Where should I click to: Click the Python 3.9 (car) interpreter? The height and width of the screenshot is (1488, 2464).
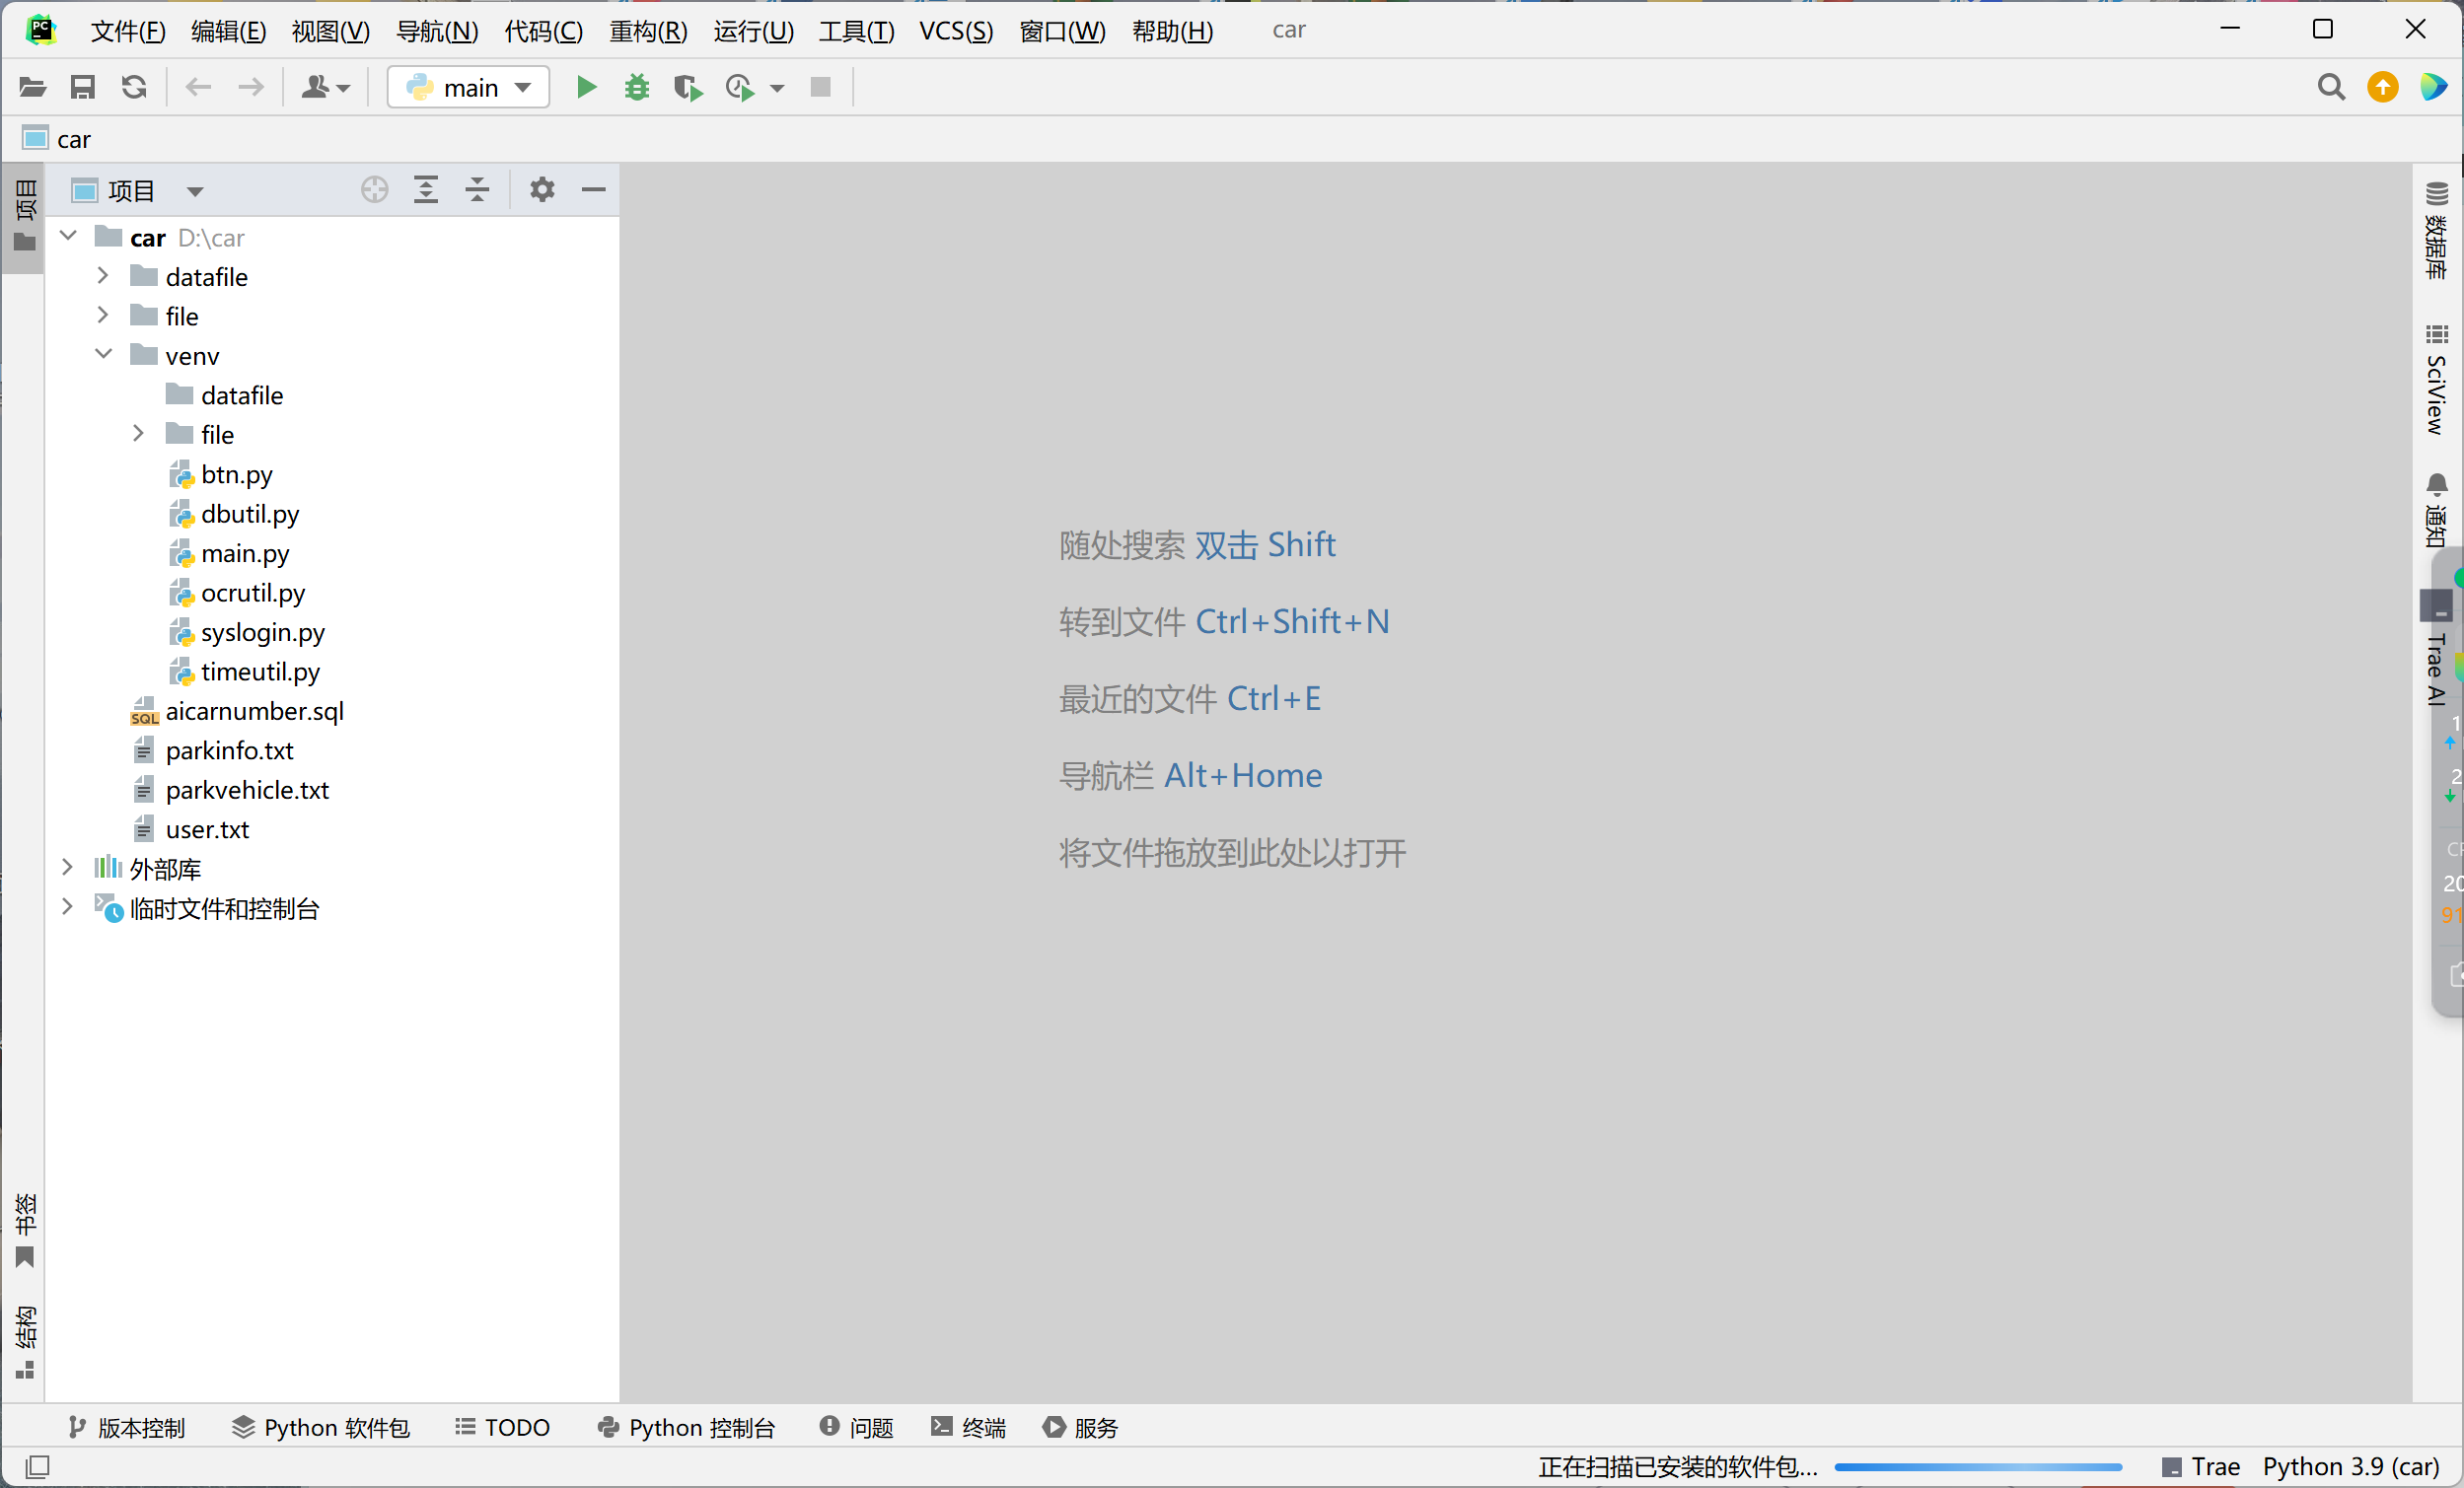2350,1467
